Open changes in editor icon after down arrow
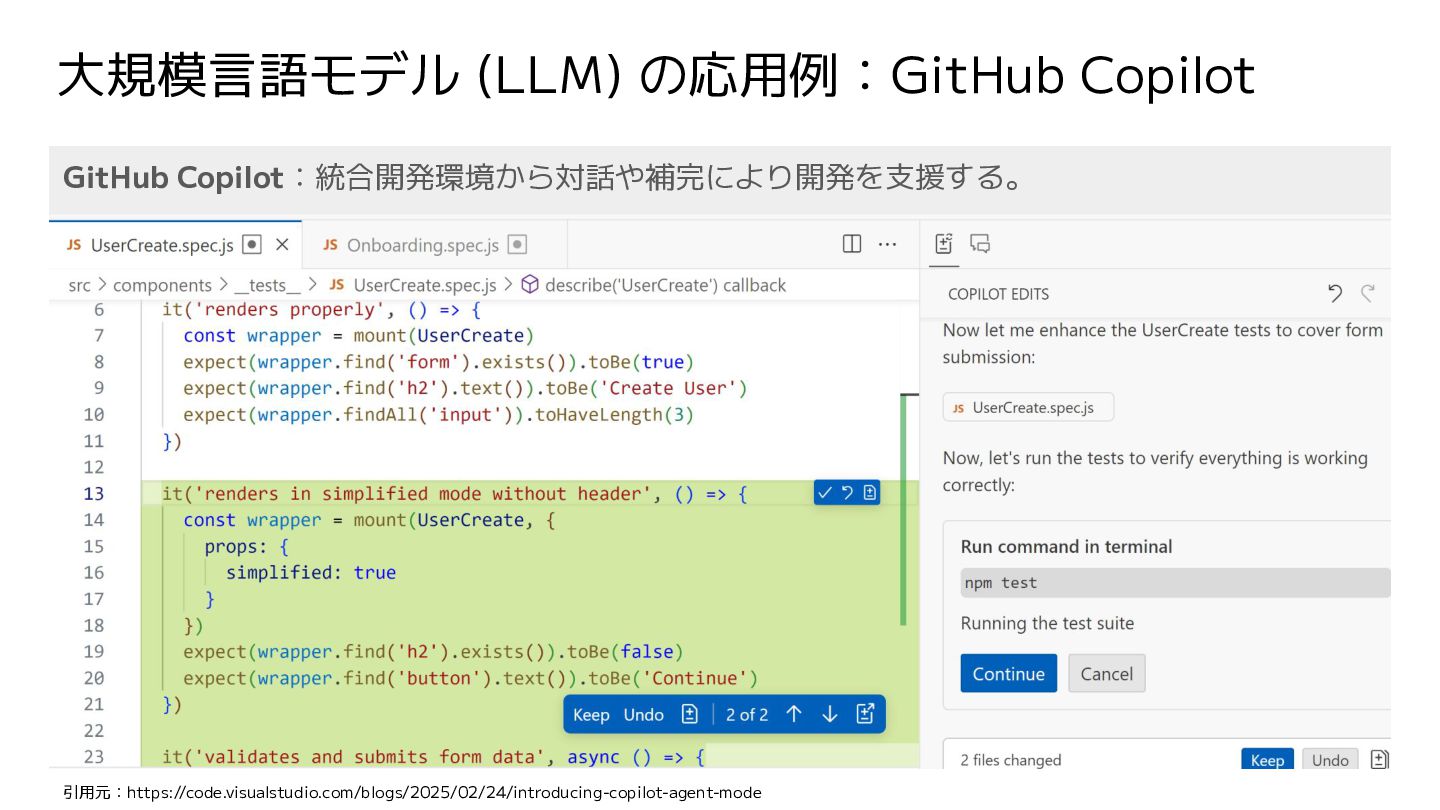1440x810 pixels. (866, 714)
